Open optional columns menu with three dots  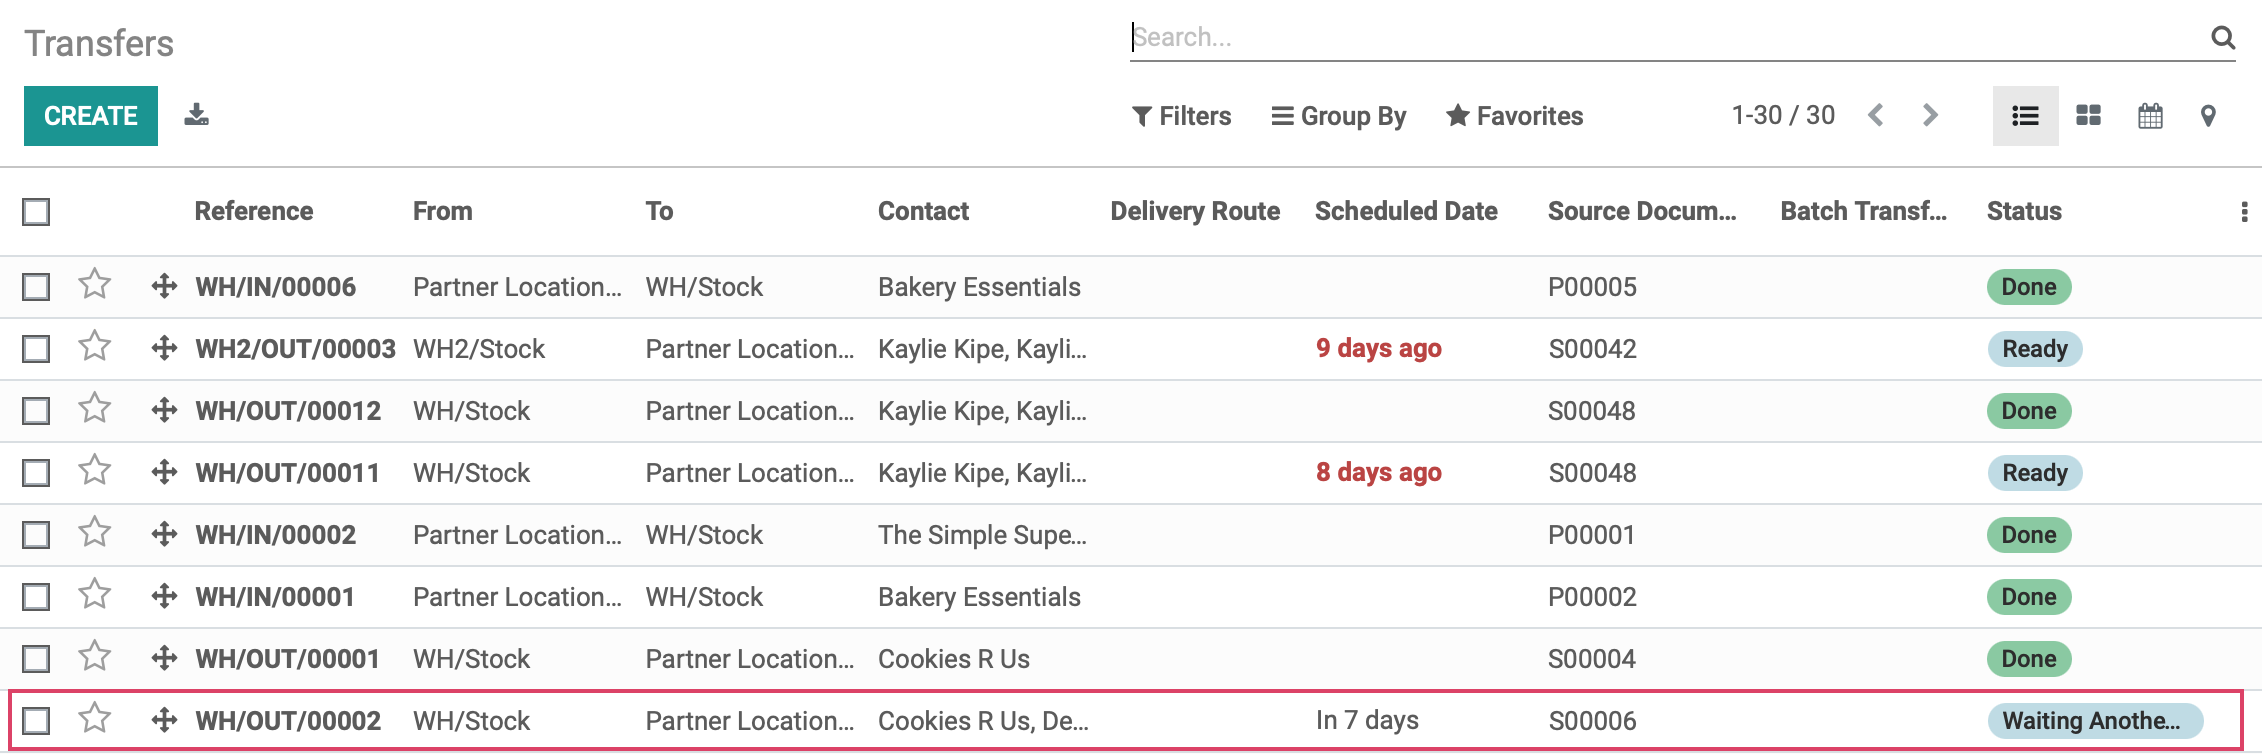2244,212
